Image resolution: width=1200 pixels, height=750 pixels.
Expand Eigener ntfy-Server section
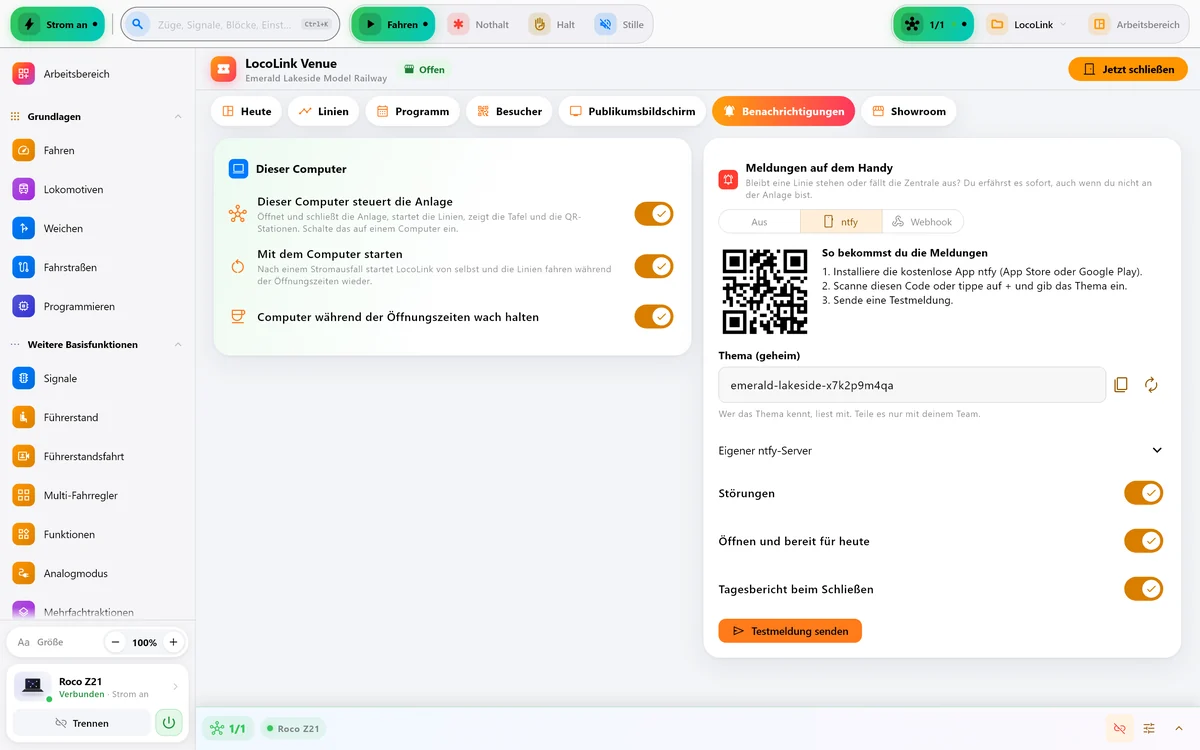coord(941,450)
